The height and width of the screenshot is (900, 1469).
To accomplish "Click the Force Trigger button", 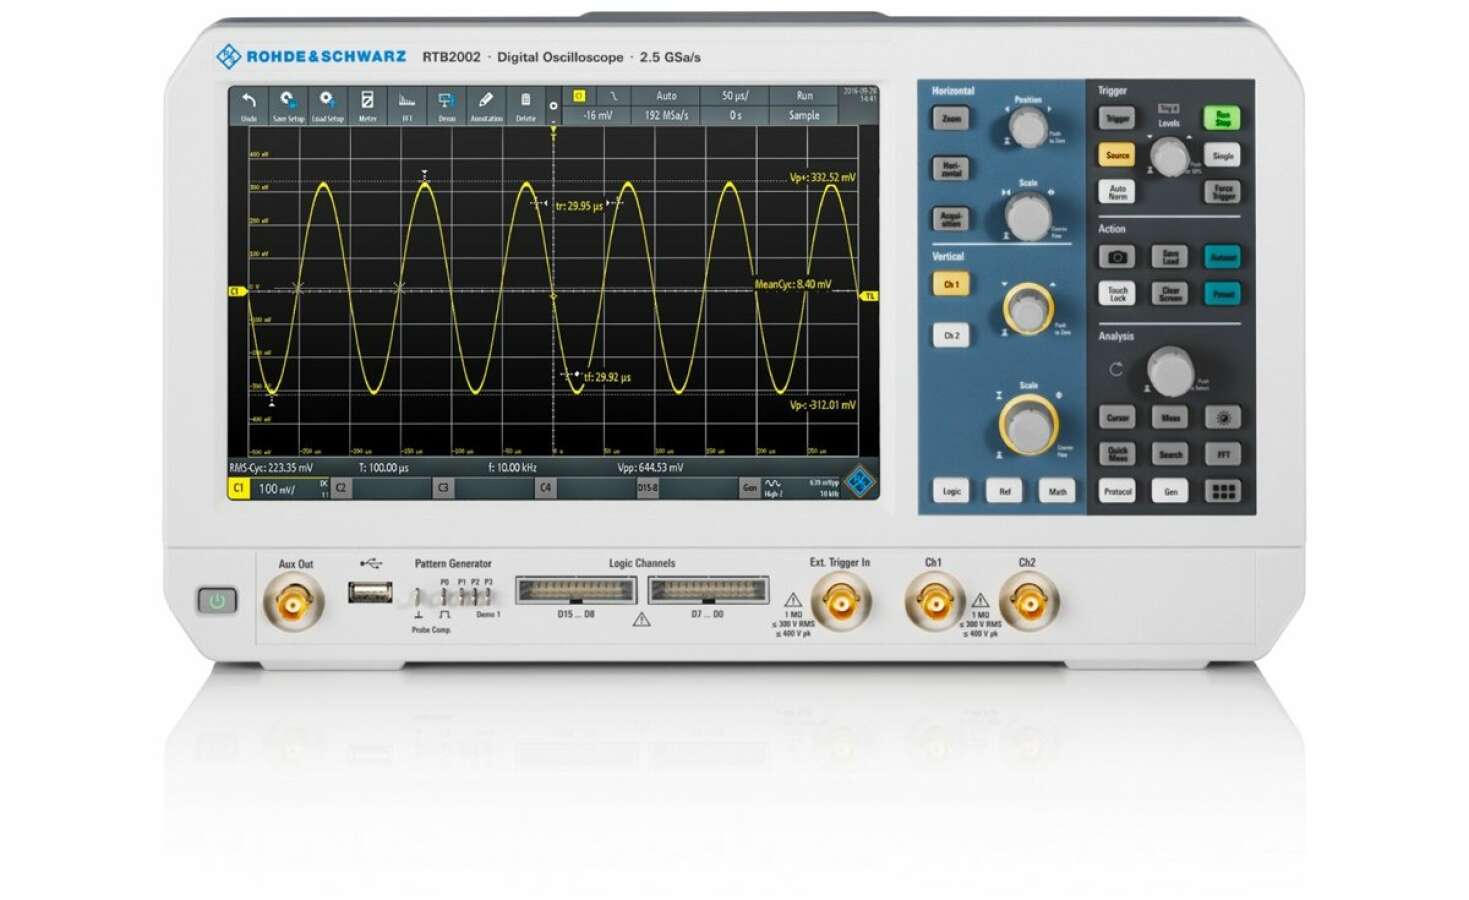I will pyautogui.click(x=1223, y=192).
